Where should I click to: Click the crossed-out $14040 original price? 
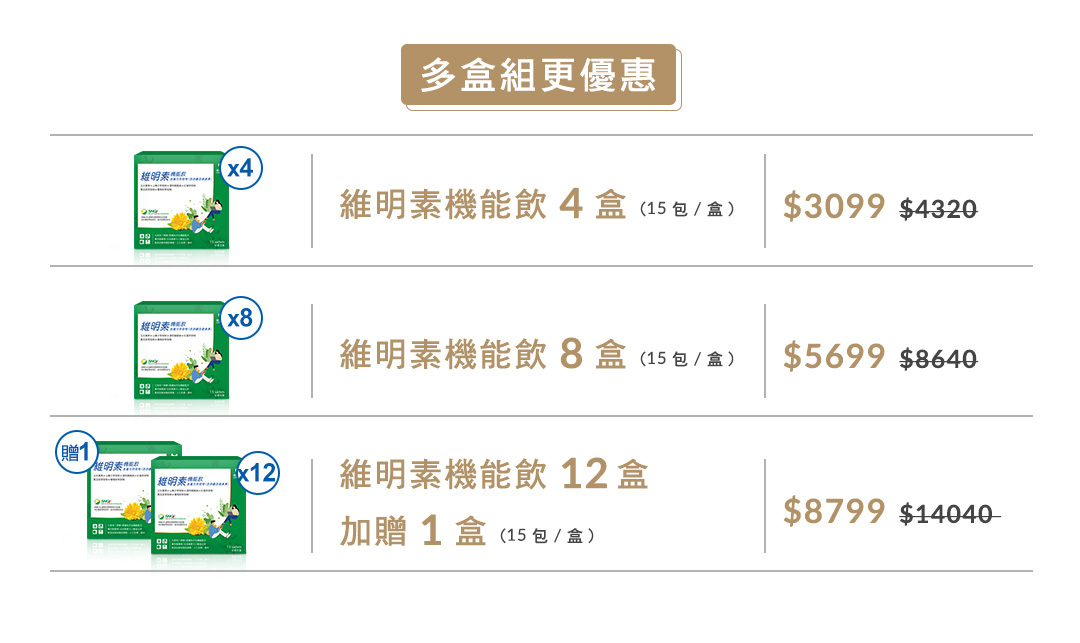[x=948, y=514]
